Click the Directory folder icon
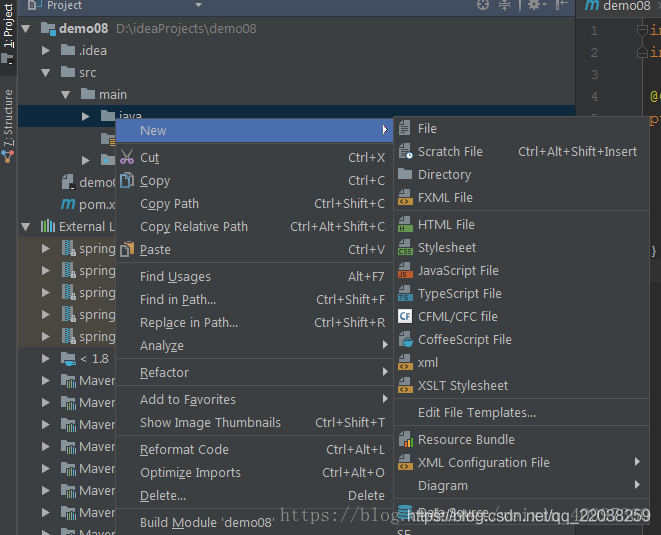 tap(405, 174)
